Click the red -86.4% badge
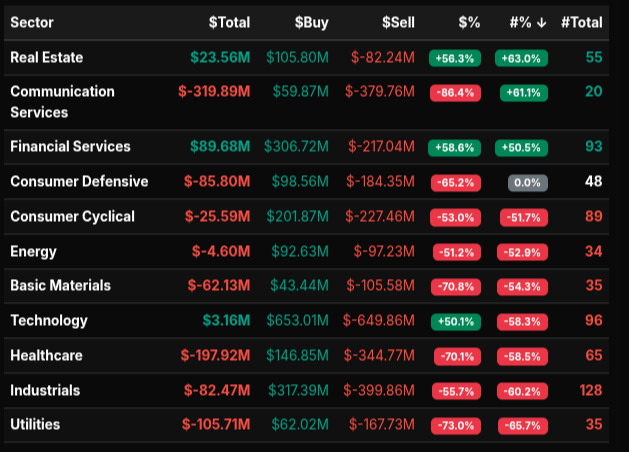Viewport: 629px width, 452px height. [454, 93]
